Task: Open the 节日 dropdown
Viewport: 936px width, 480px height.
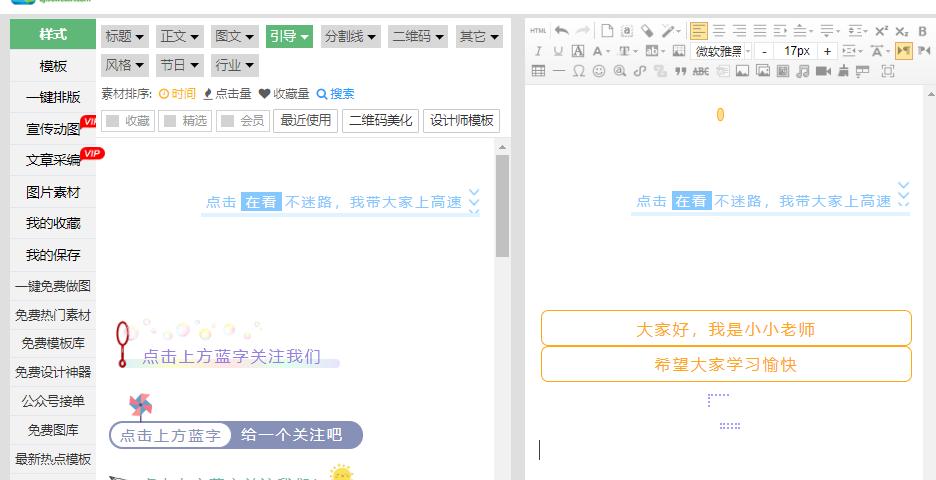Action: coord(180,65)
